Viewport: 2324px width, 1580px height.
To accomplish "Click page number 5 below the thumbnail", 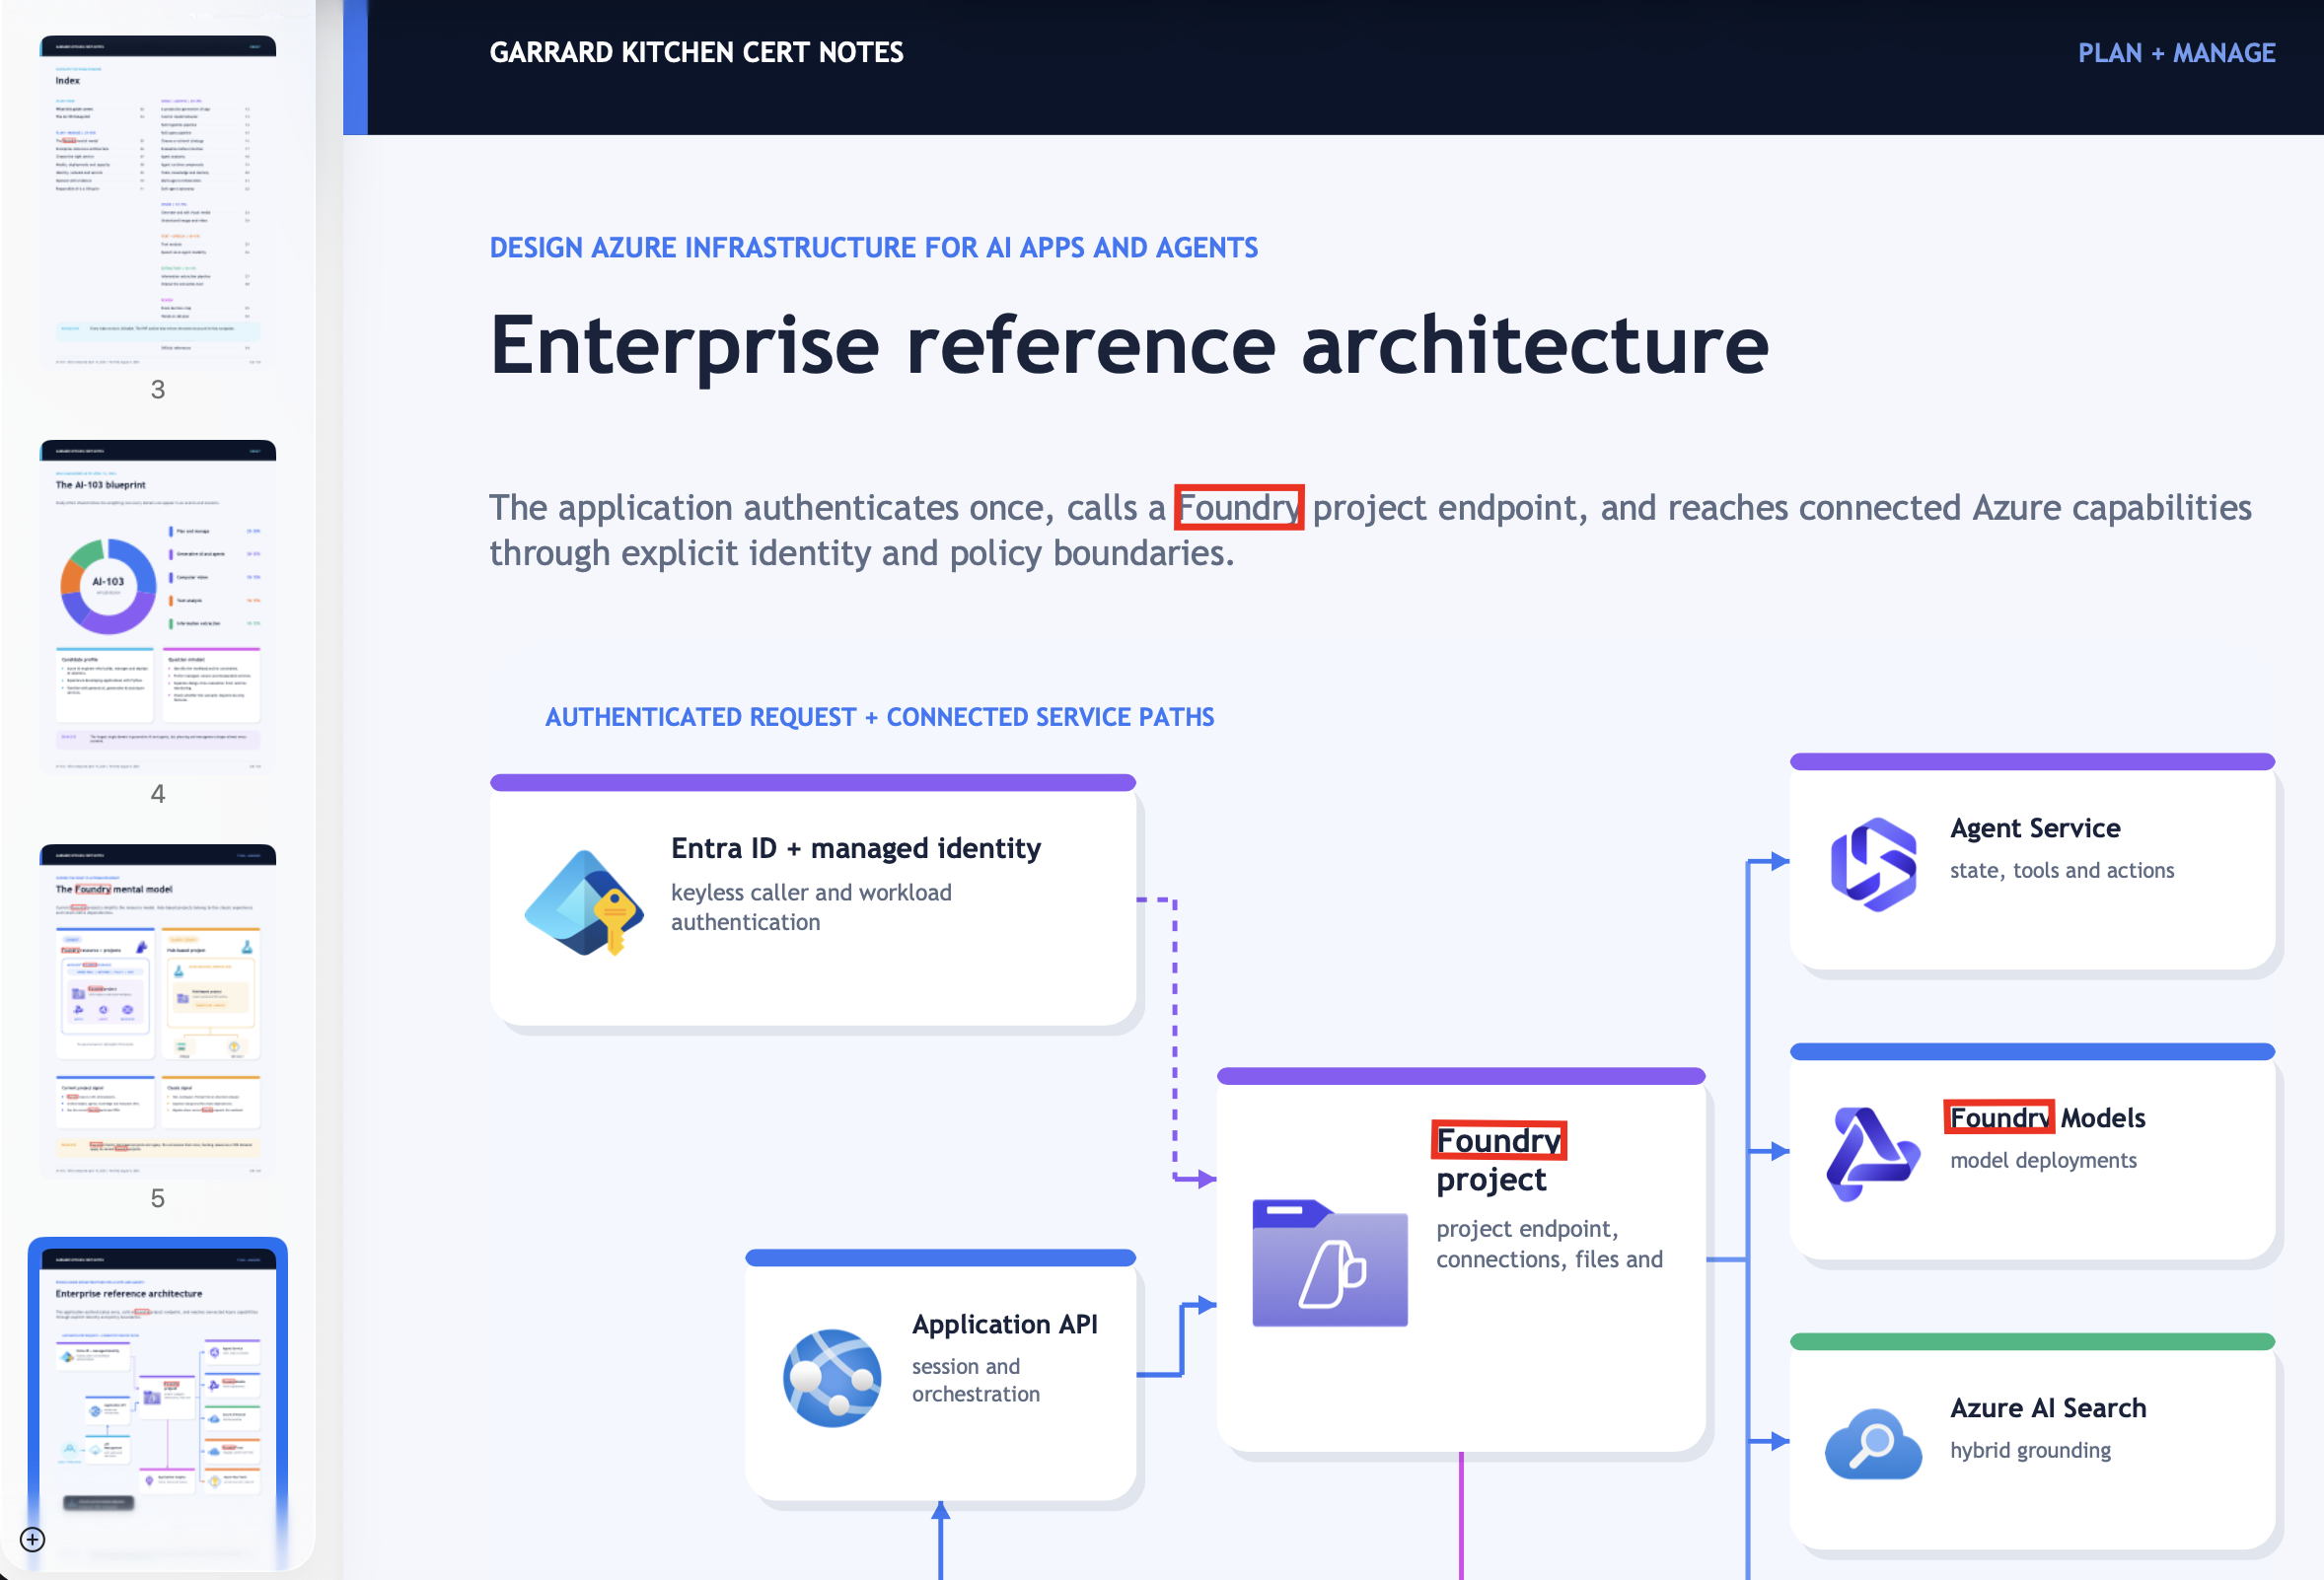I will pos(158,1198).
